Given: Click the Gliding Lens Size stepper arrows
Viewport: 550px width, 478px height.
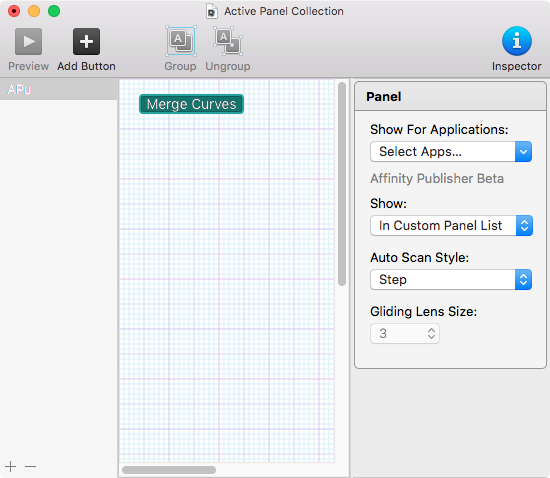Looking at the screenshot, I should [x=431, y=334].
